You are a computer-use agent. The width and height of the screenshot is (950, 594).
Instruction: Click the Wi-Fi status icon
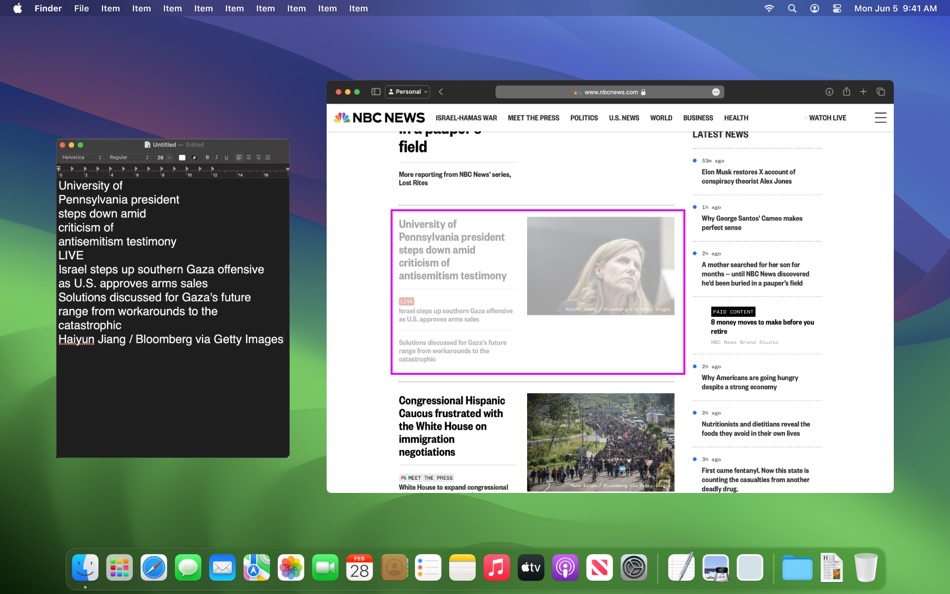(x=769, y=8)
